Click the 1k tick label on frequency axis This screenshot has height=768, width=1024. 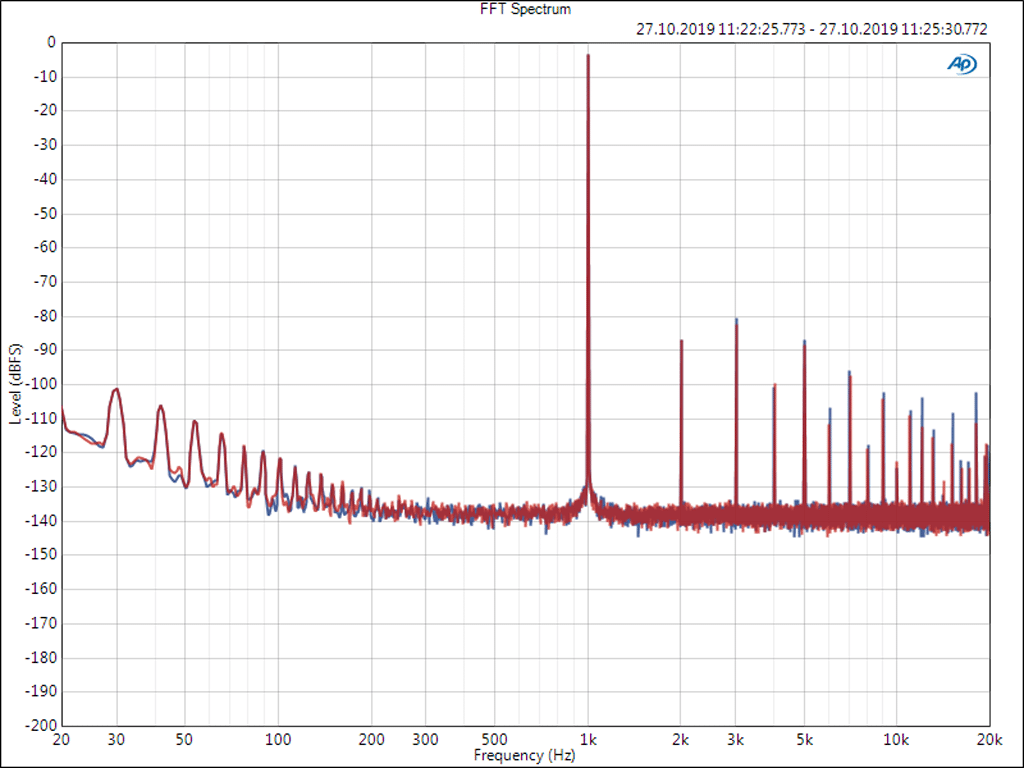pyautogui.click(x=588, y=741)
